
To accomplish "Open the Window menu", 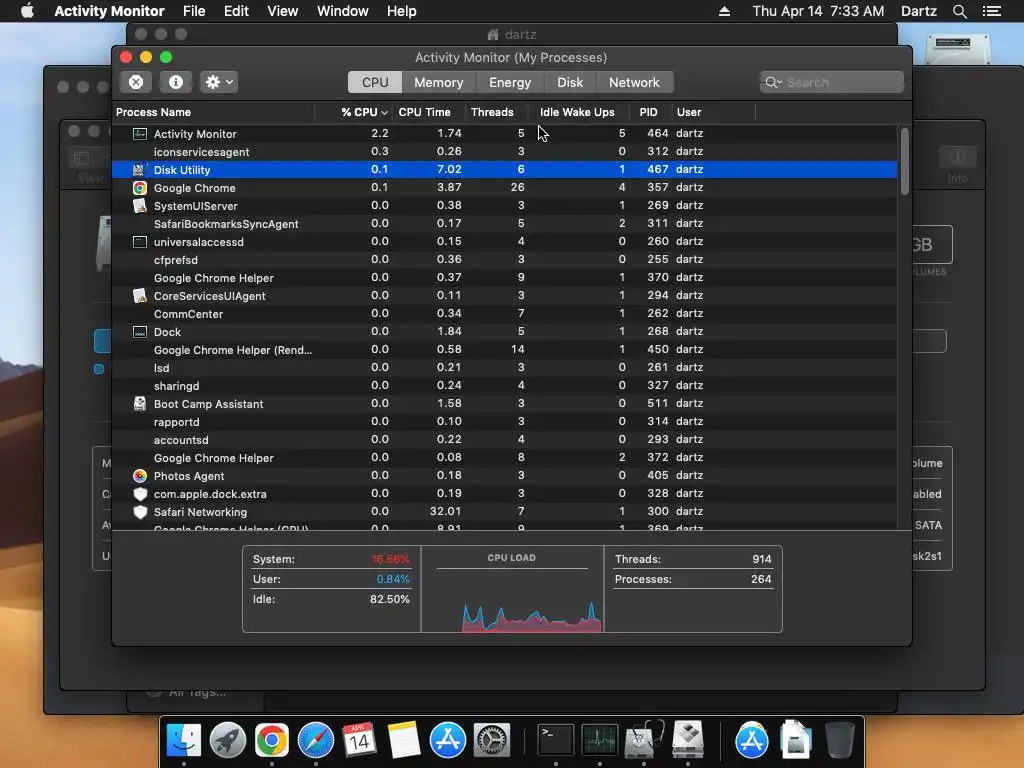I will pos(342,11).
